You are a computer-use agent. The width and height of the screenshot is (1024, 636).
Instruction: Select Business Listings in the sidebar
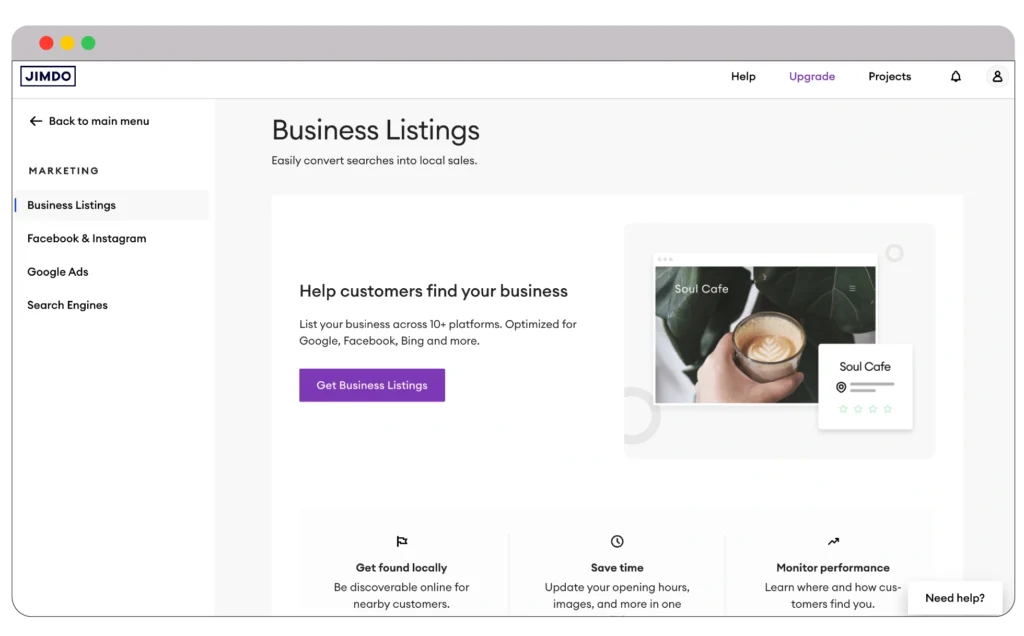[x=72, y=205]
